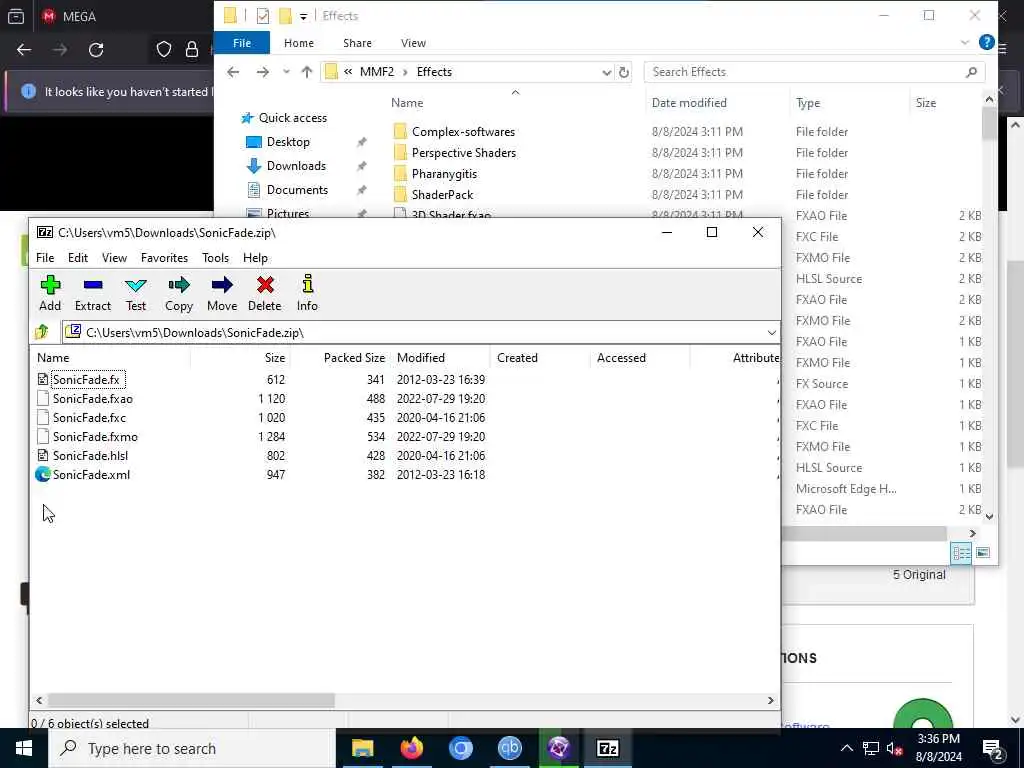Click the 7-Zip address path field
The height and width of the screenshot is (768, 1024).
tap(421, 332)
